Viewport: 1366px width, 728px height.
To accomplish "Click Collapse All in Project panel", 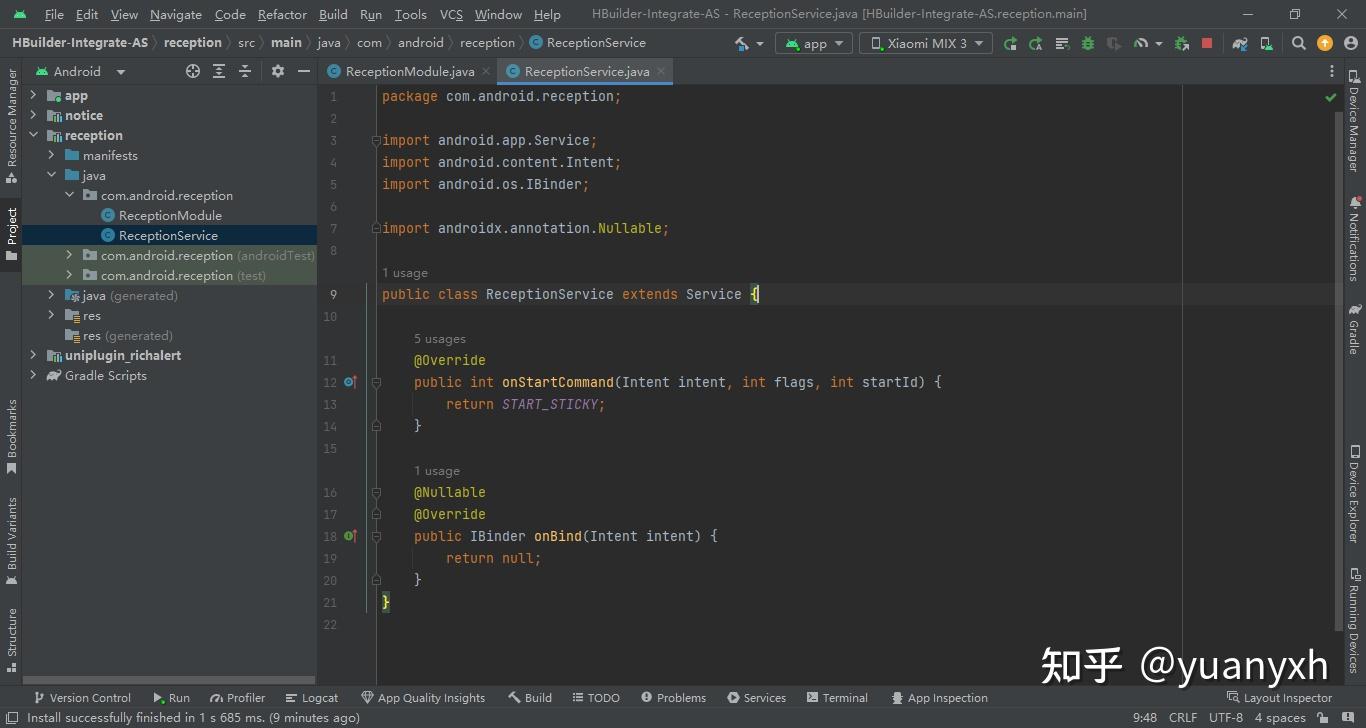I will click(245, 71).
